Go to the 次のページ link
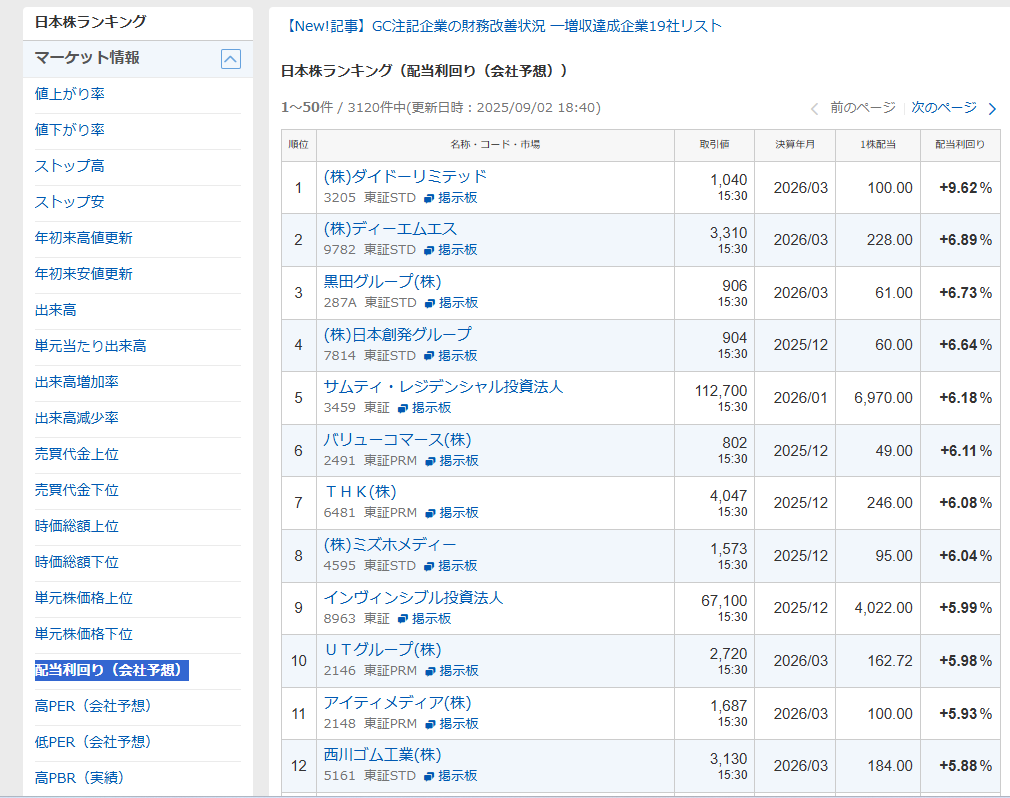The image size is (1010, 798). point(944,108)
